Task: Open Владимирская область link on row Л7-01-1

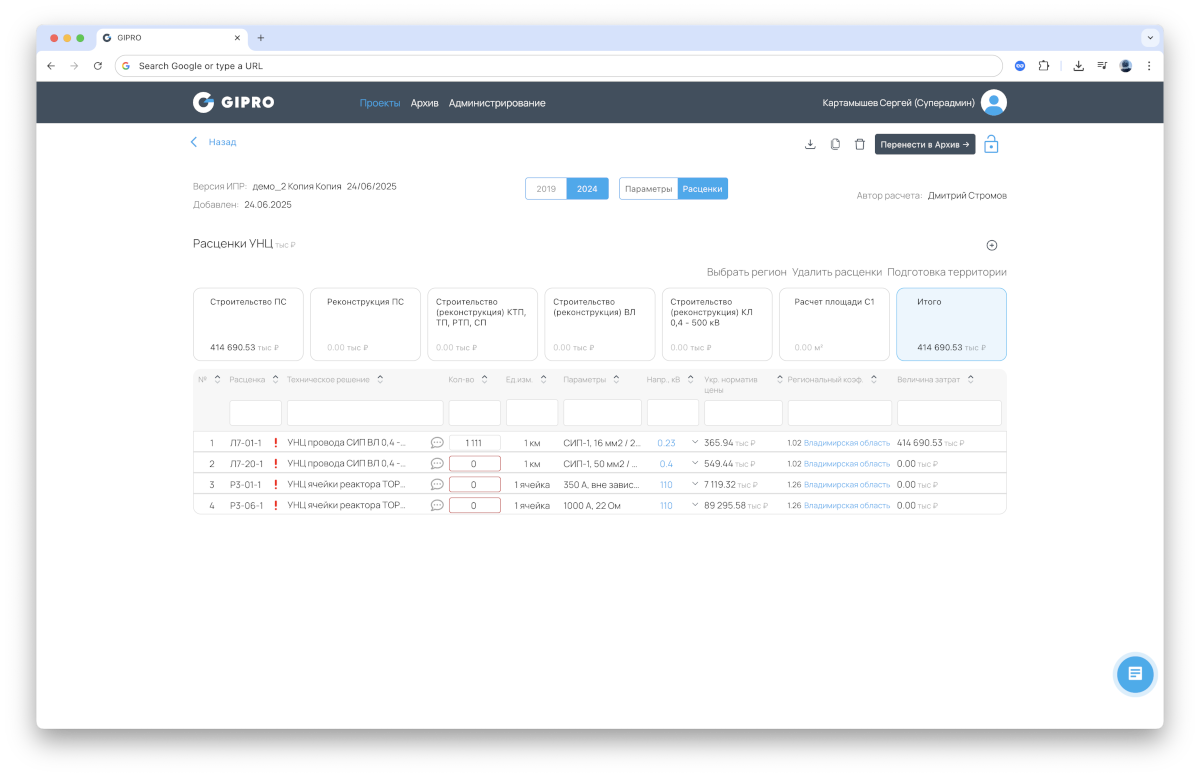Action: pyautogui.click(x=847, y=442)
